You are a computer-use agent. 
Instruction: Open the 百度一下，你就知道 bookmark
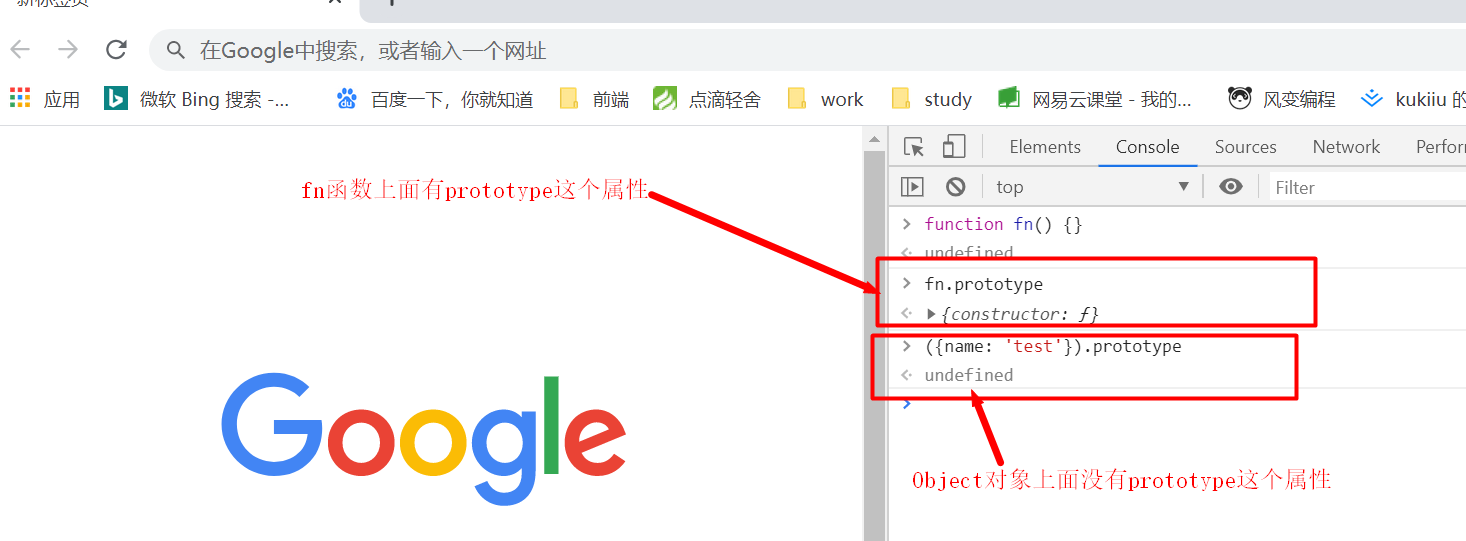coord(434,99)
